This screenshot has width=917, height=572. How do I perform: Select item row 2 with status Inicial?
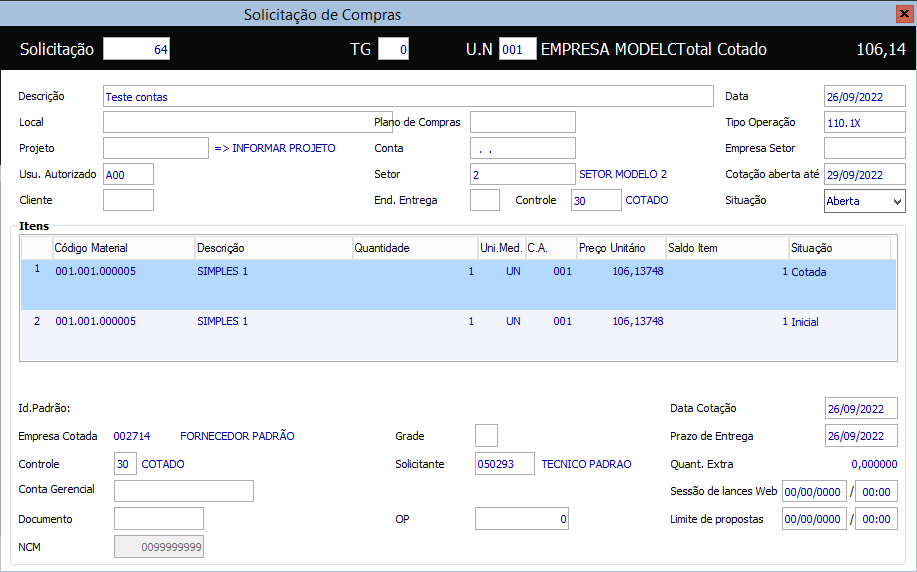coord(458,335)
